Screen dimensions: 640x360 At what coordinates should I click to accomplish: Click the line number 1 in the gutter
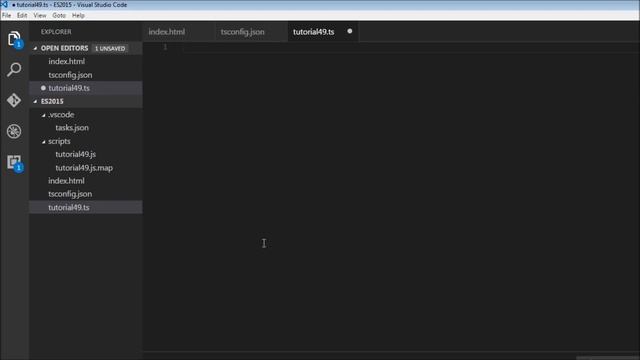[165, 47]
